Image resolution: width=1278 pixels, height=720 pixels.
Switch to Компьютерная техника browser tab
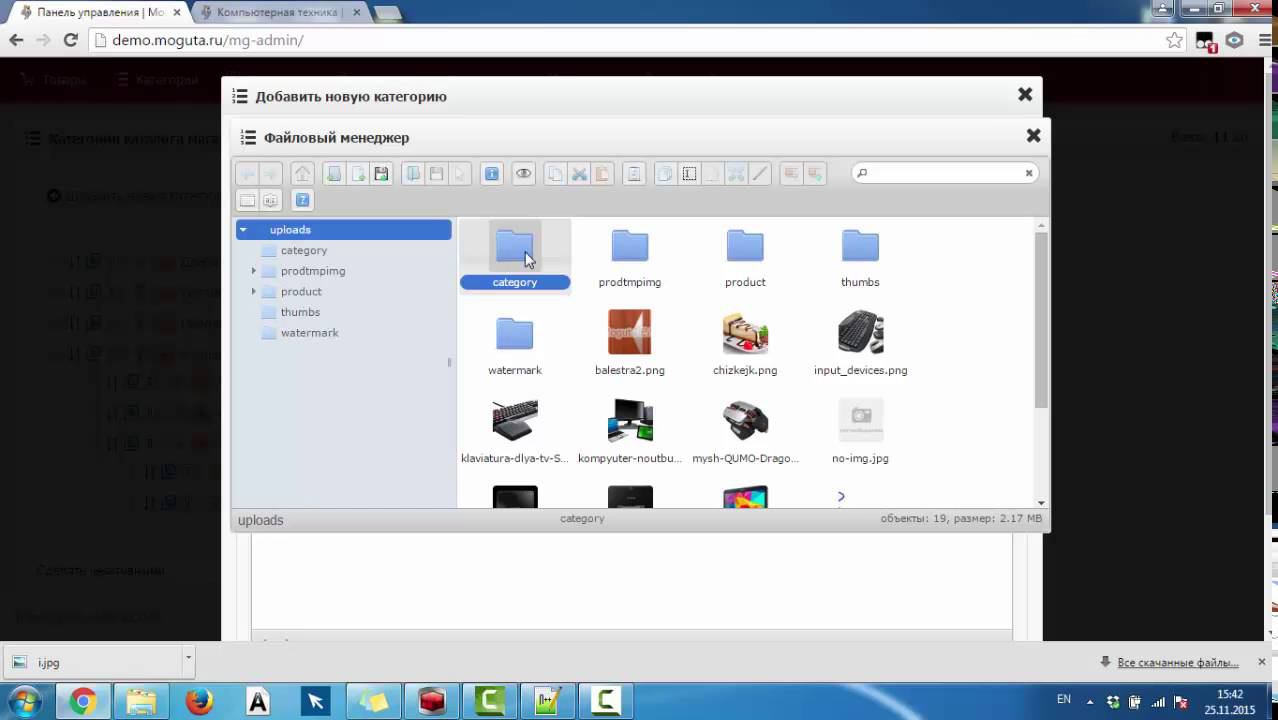tap(278, 13)
